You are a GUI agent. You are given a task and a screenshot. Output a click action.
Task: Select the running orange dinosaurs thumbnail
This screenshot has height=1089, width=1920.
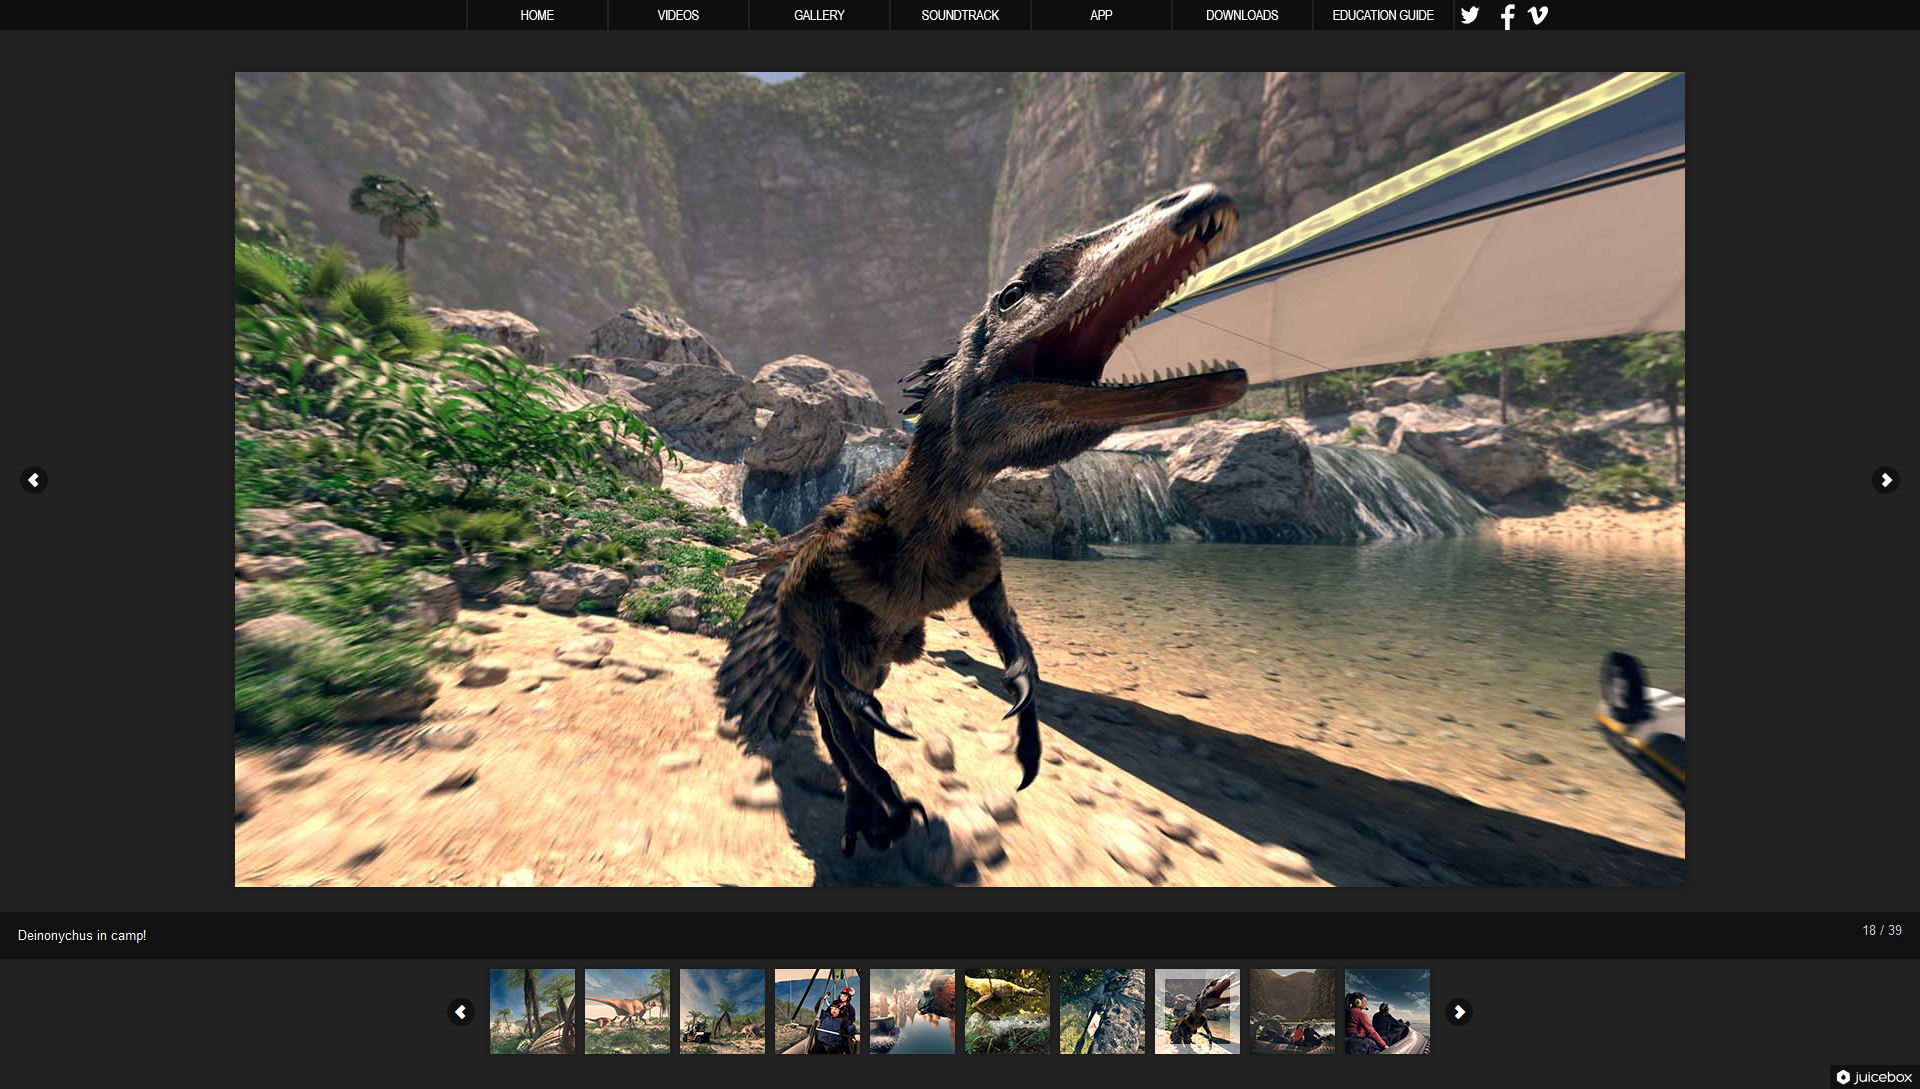click(627, 1011)
